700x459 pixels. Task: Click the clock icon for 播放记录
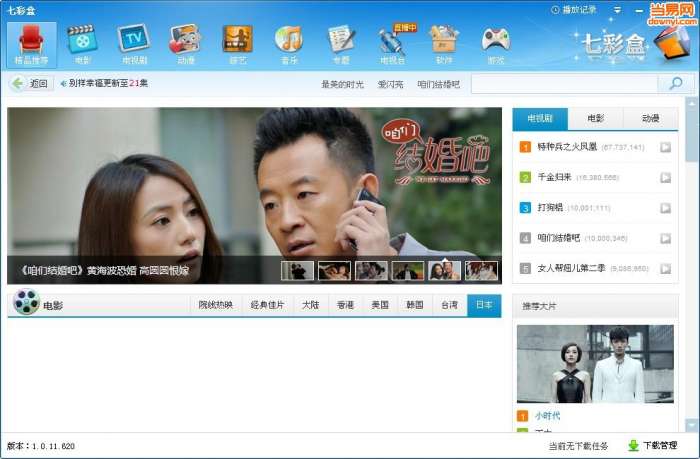pos(555,10)
